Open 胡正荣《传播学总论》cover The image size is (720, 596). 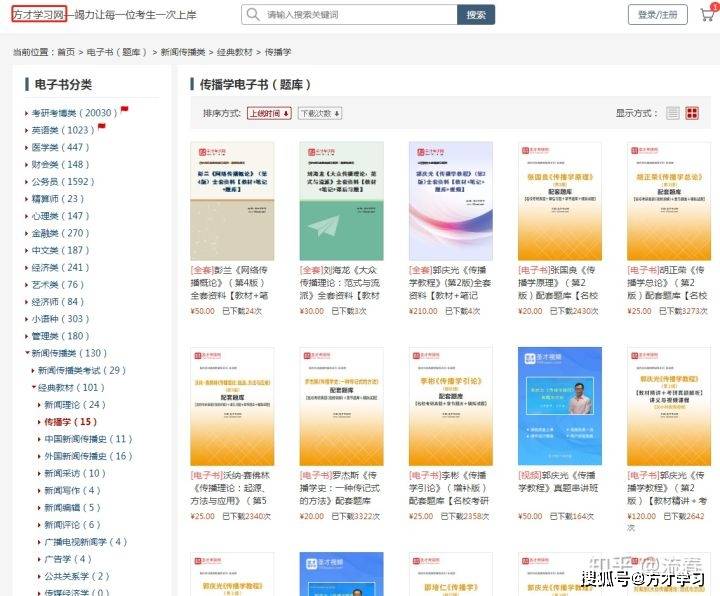click(669, 201)
